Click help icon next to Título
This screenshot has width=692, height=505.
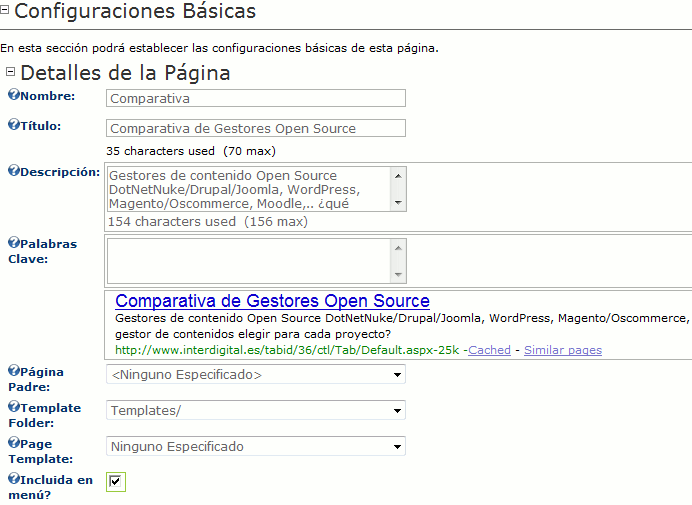[x=14, y=124]
